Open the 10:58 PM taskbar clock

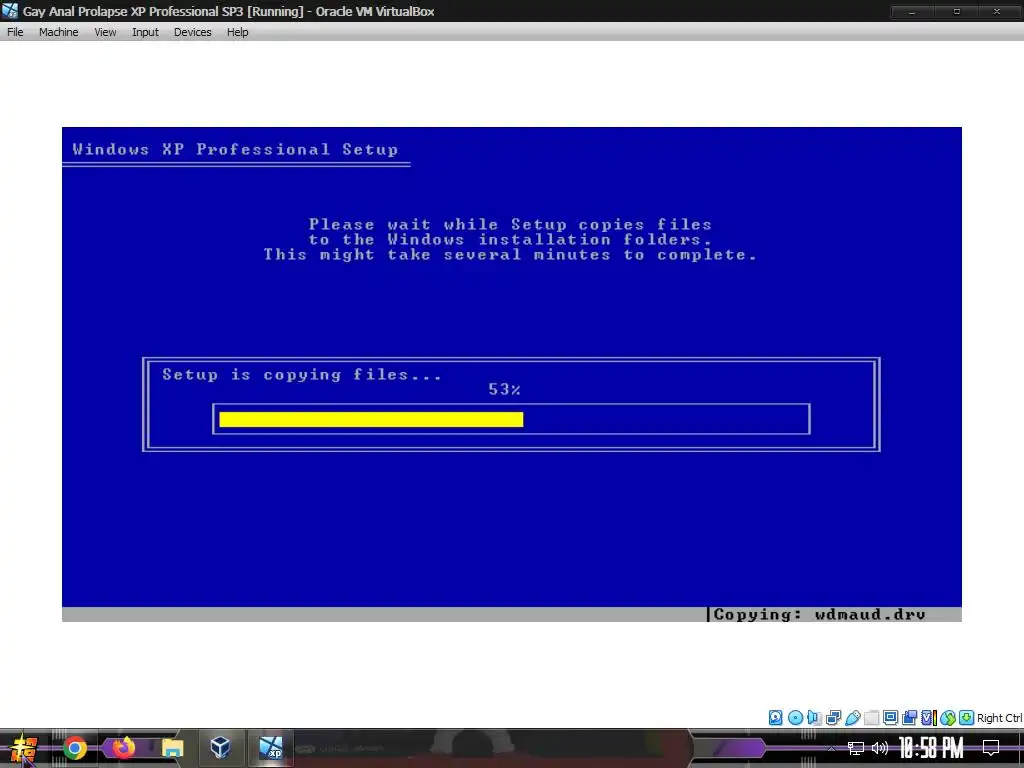[931, 748]
